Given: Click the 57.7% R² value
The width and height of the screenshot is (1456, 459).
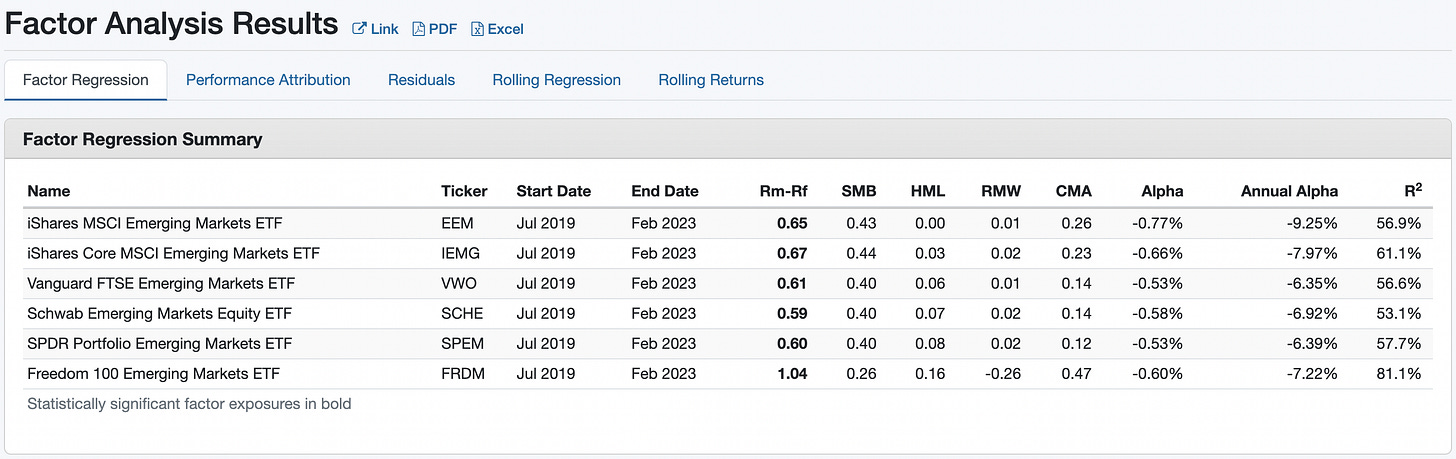Looking at the screenshot, I should point(1400,343).
